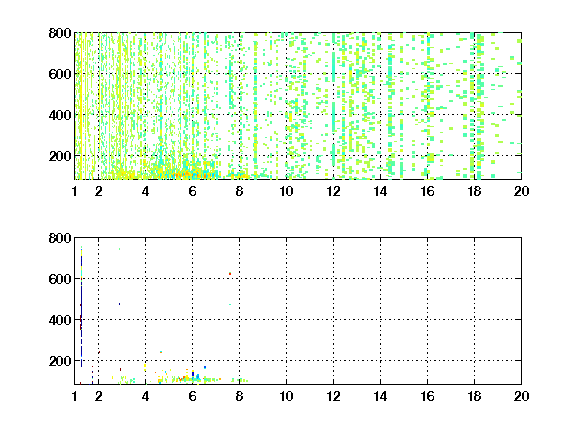Click the red dot near 620 in lower plot
The width and height of the screenshot is (576, 432).
point(230,274)
